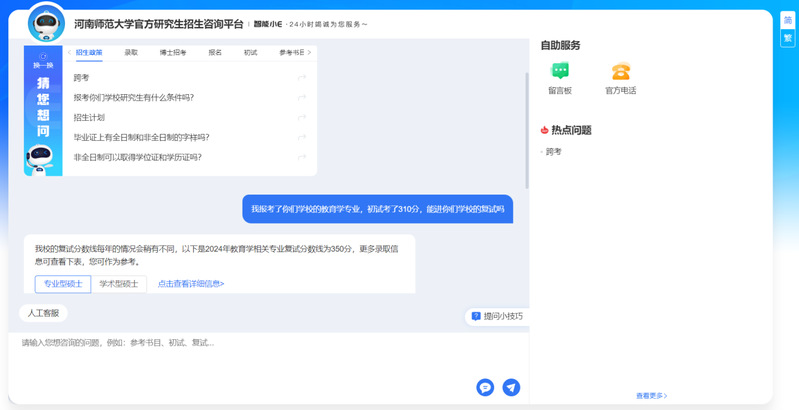This screenshot has width=799, height=410.
Task: Click the 点击查看详细信息 link
Action: point(191,284)
